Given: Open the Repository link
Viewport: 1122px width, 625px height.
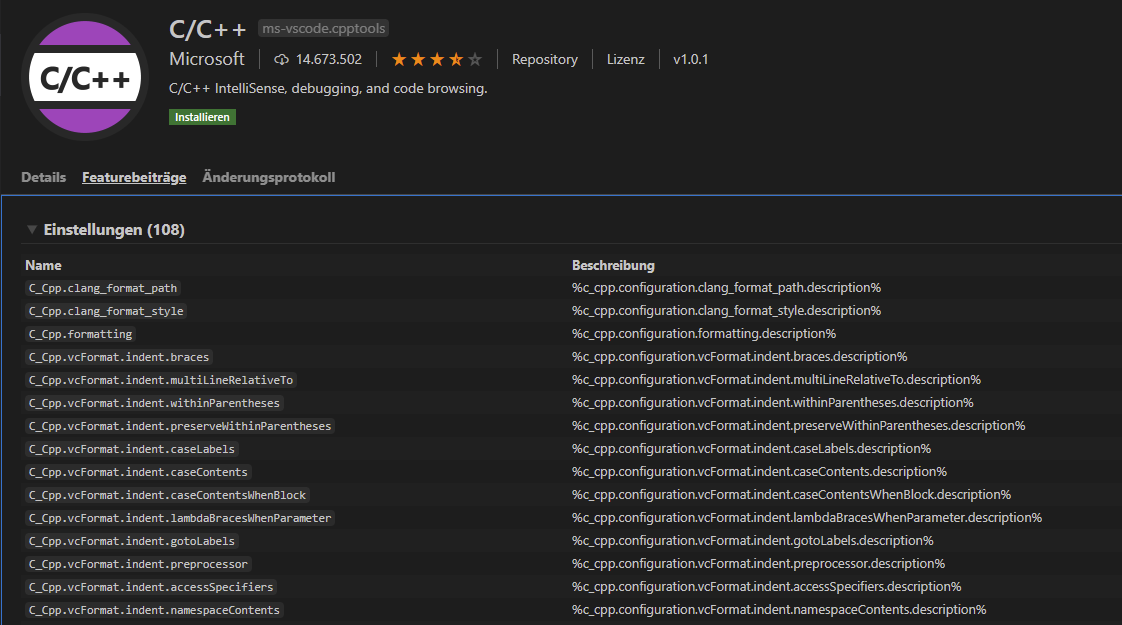Looking at the screenshot, I should point(544,59).
